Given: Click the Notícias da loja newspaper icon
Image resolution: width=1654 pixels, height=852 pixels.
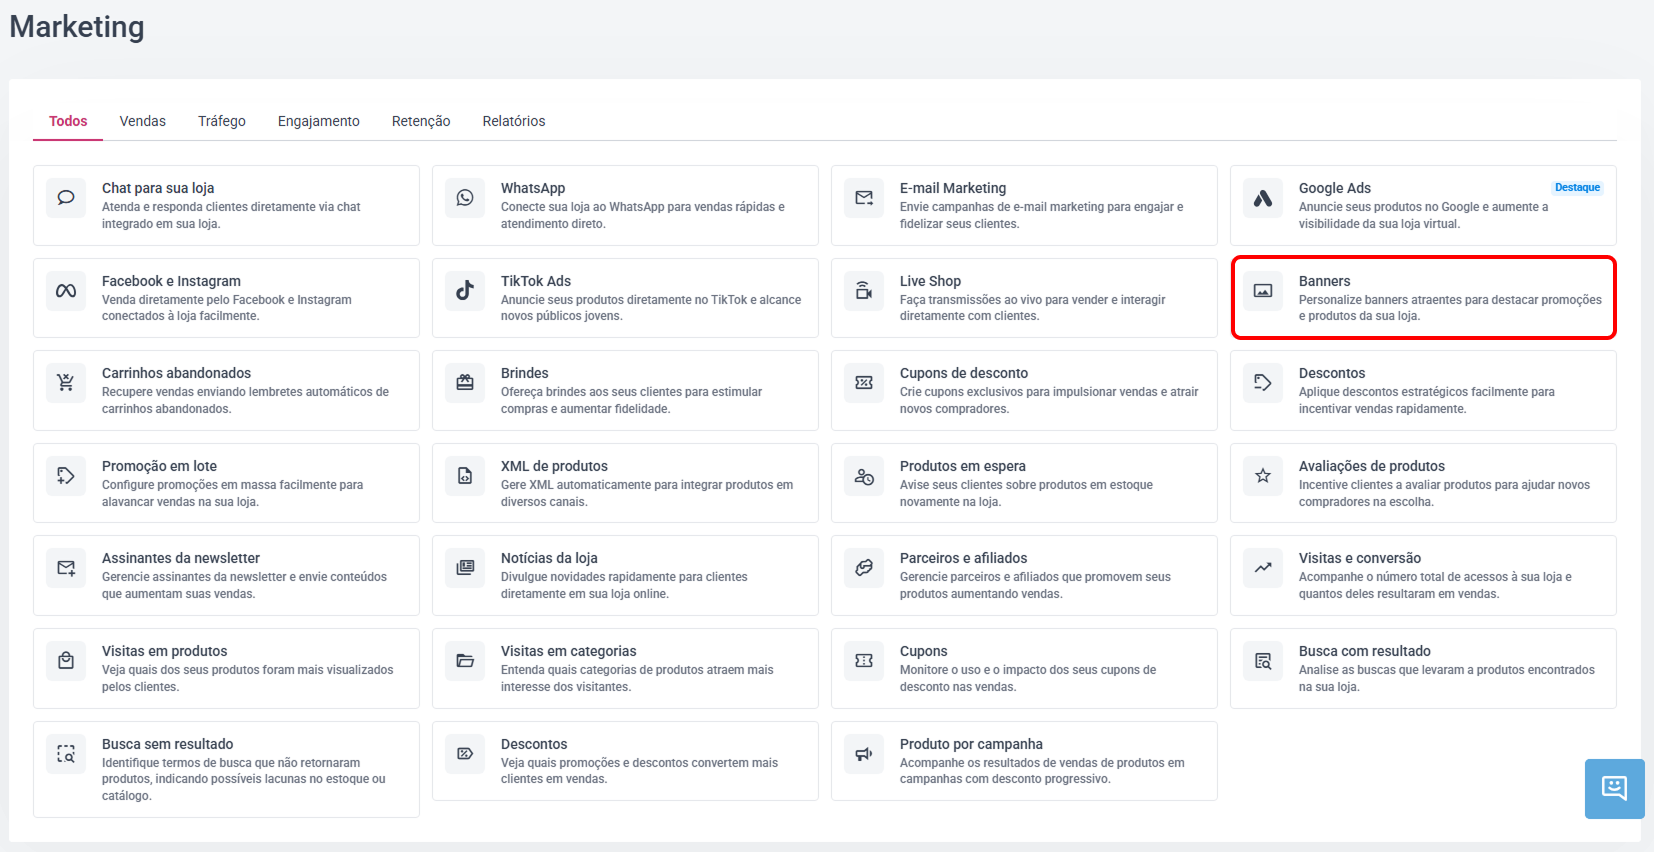Looking at the screenshot, I should (x=465, y=568).
